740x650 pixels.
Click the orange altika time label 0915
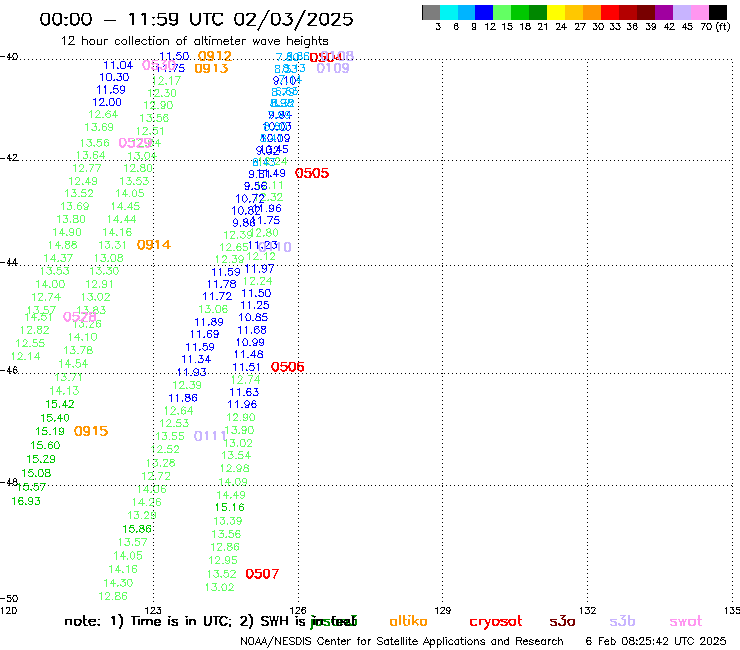[x=91, y=431]
